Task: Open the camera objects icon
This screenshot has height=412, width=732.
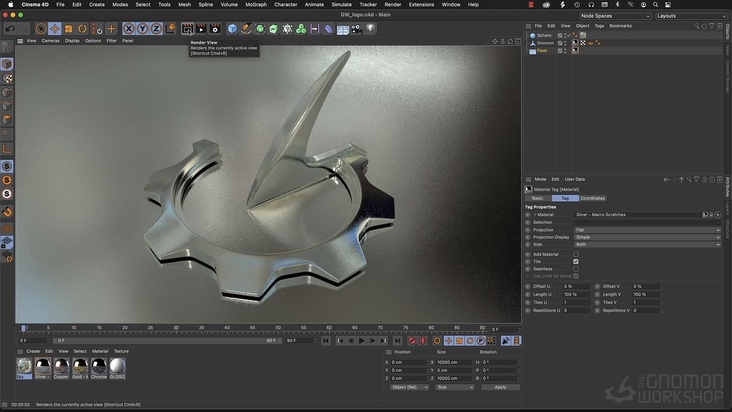Action: [357, 29]
